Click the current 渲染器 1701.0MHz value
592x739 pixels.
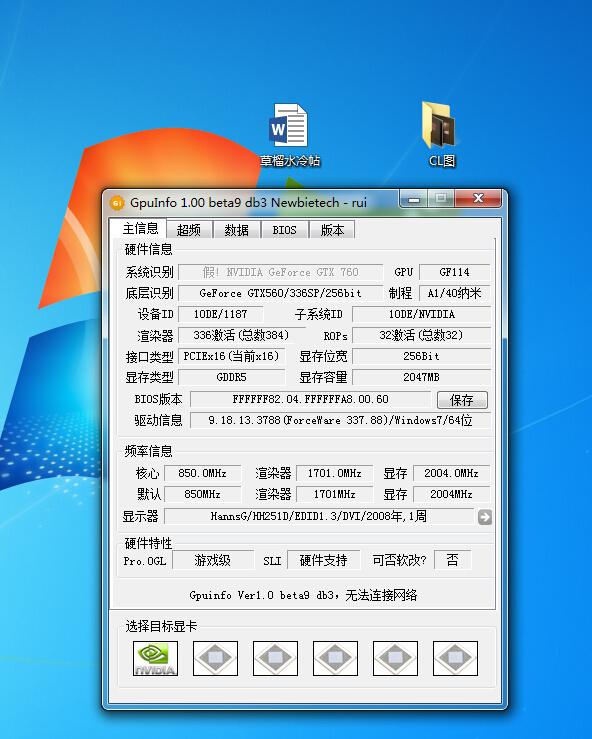[335, 473]
